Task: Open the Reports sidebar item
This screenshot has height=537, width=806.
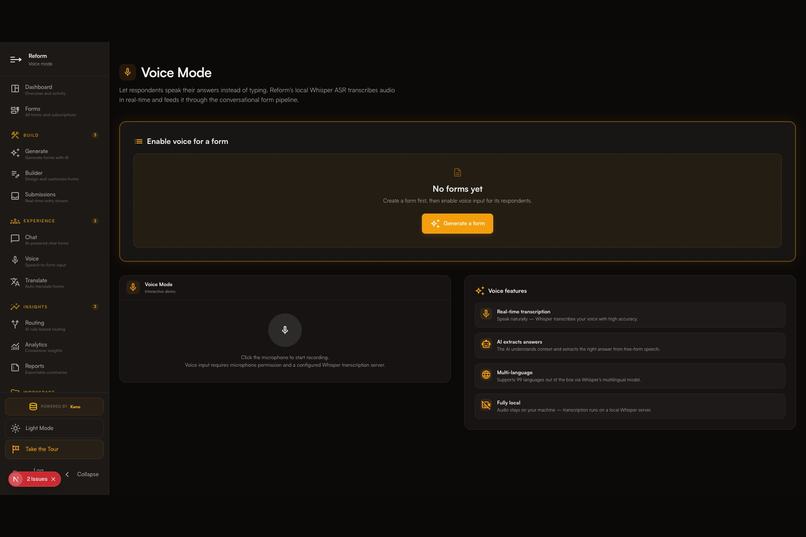Action: (x=54, y=368)
